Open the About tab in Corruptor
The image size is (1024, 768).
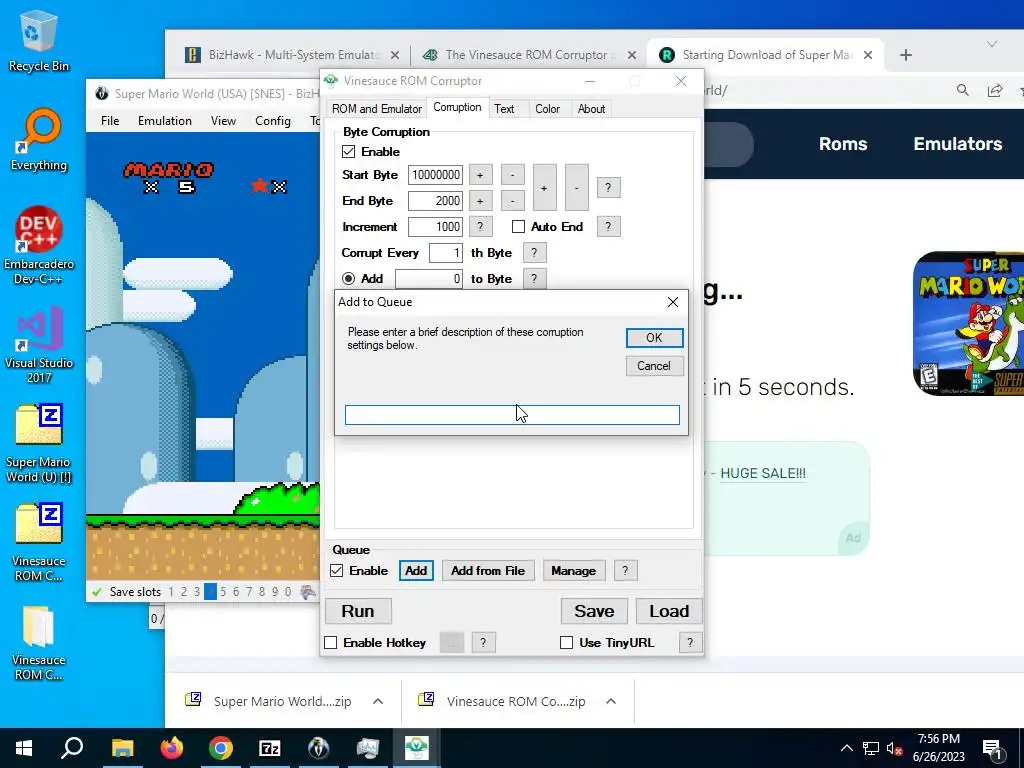[591, 109]
